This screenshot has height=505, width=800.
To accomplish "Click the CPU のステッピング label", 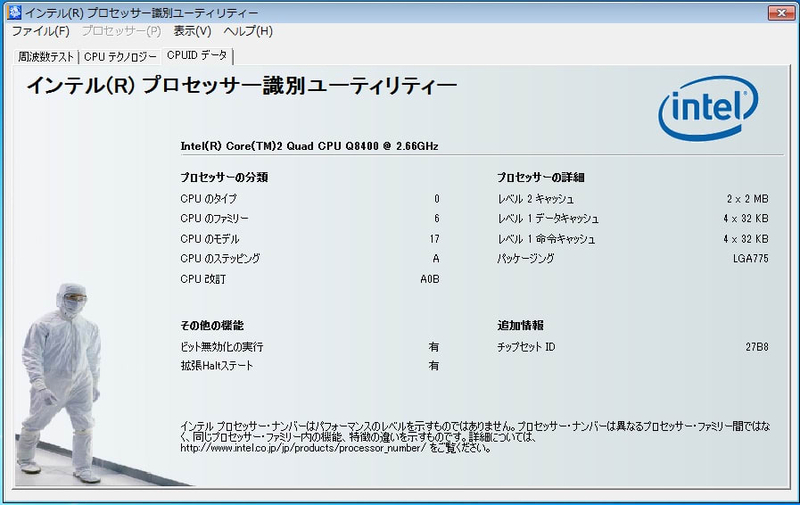I will click(220, 259).
